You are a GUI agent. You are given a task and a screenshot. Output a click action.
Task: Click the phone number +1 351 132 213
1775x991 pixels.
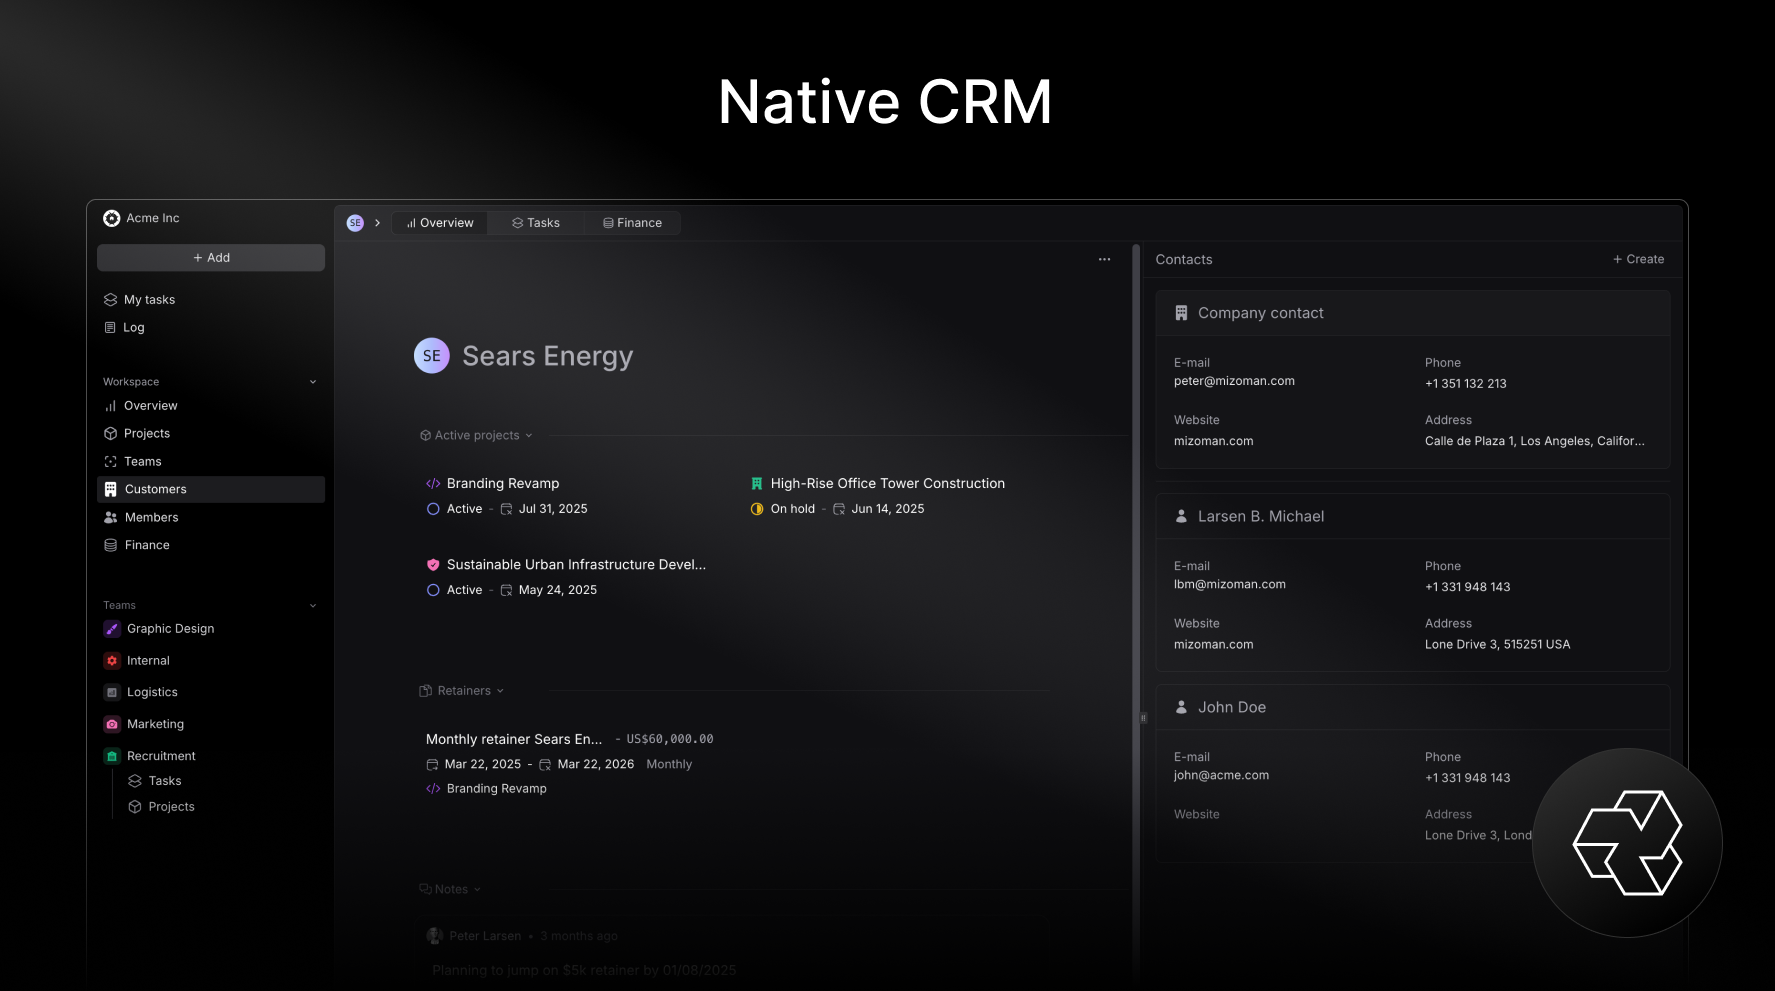(x=1466, y=384)
